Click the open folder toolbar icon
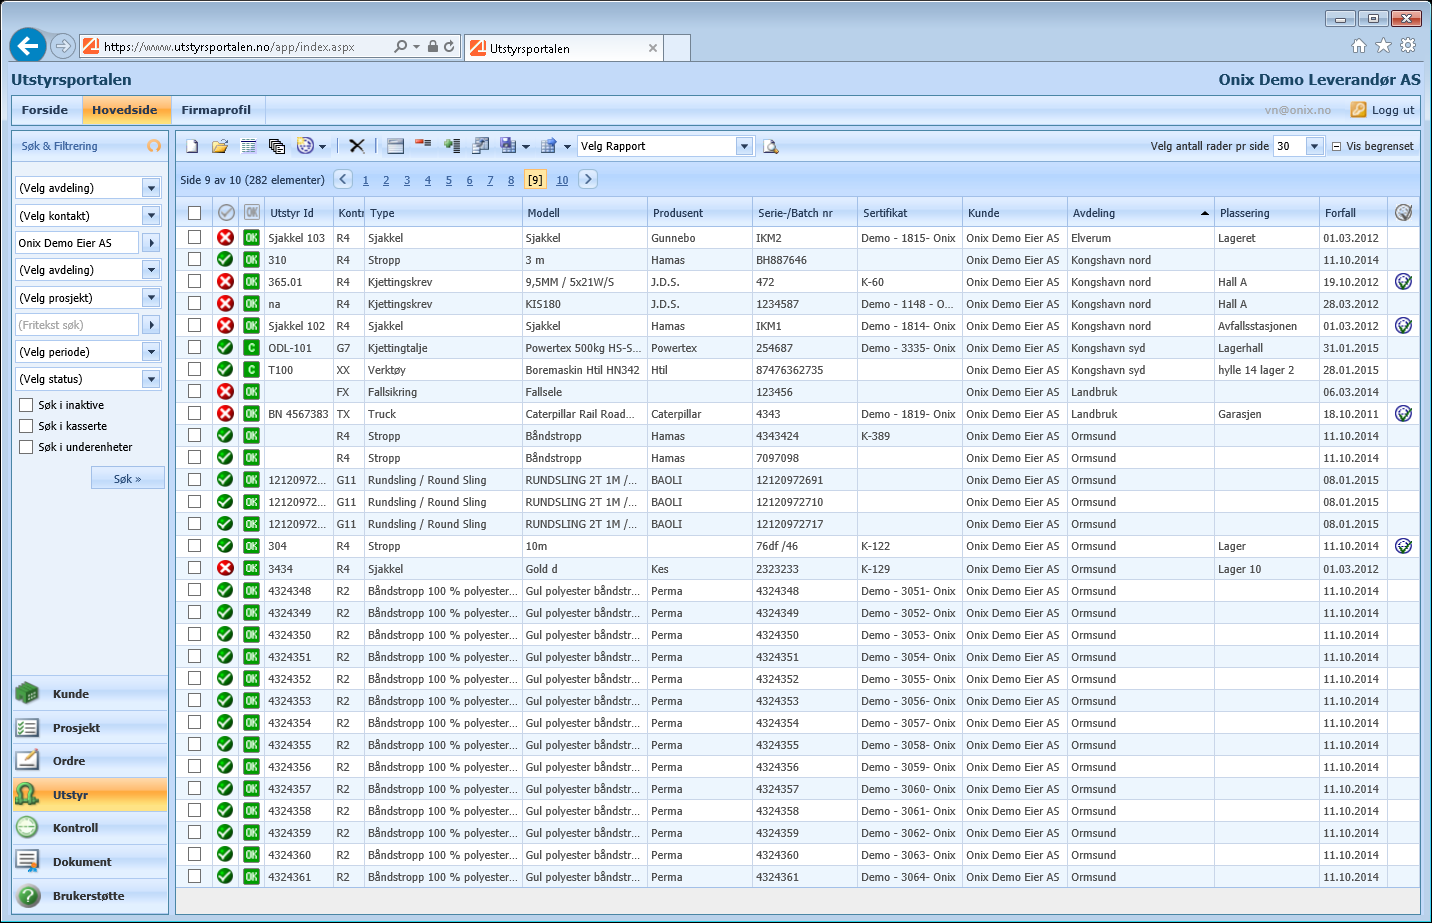Viewport: 1432px width, 923px height. tap(220, 146)
